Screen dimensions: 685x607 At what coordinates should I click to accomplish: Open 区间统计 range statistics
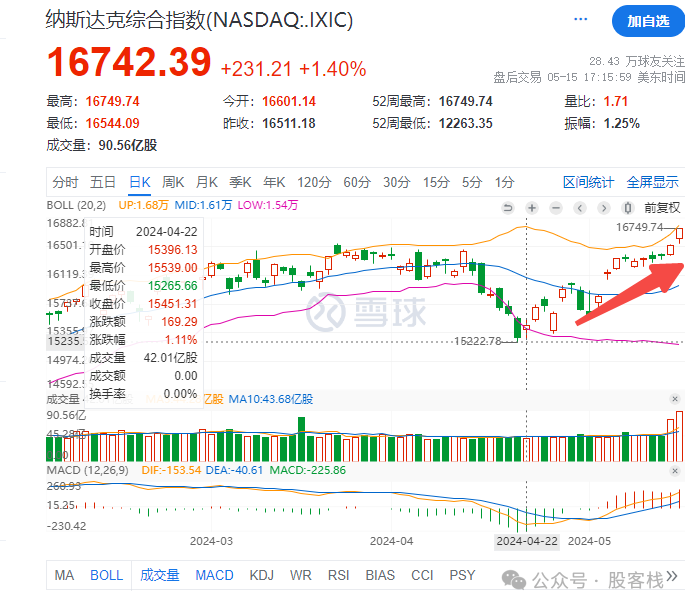[x=588, y=182]
